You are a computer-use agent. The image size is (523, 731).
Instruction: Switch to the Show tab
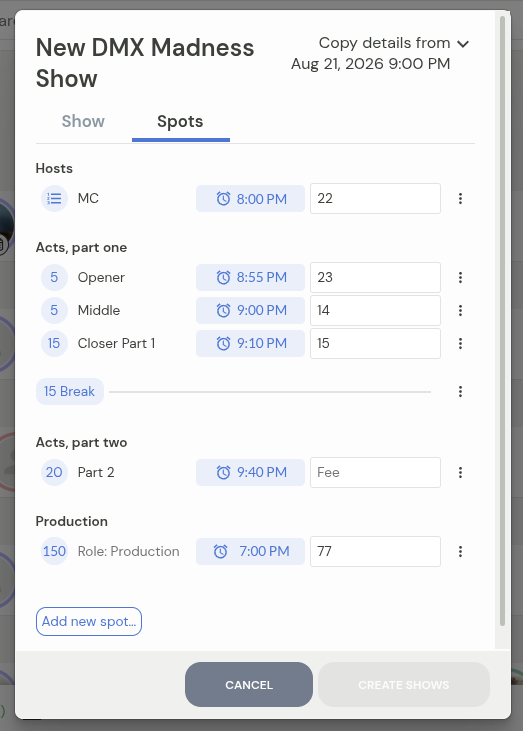(x=83, y=121)
